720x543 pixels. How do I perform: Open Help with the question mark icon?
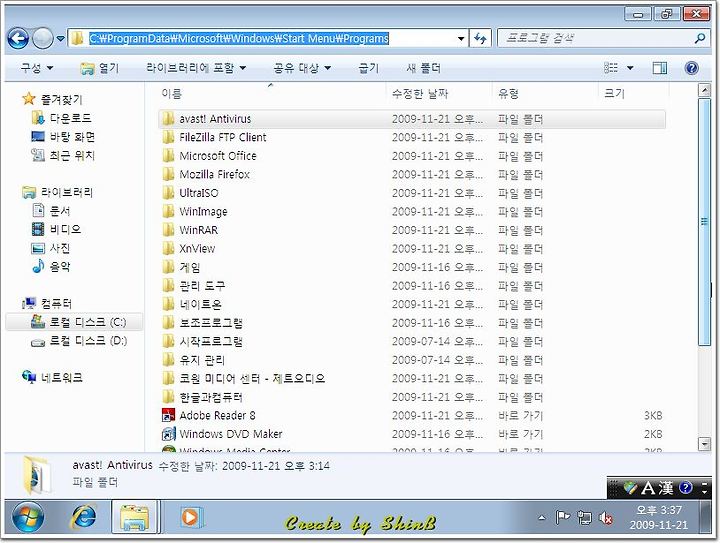pyautogui.click(x=691, y=68)
